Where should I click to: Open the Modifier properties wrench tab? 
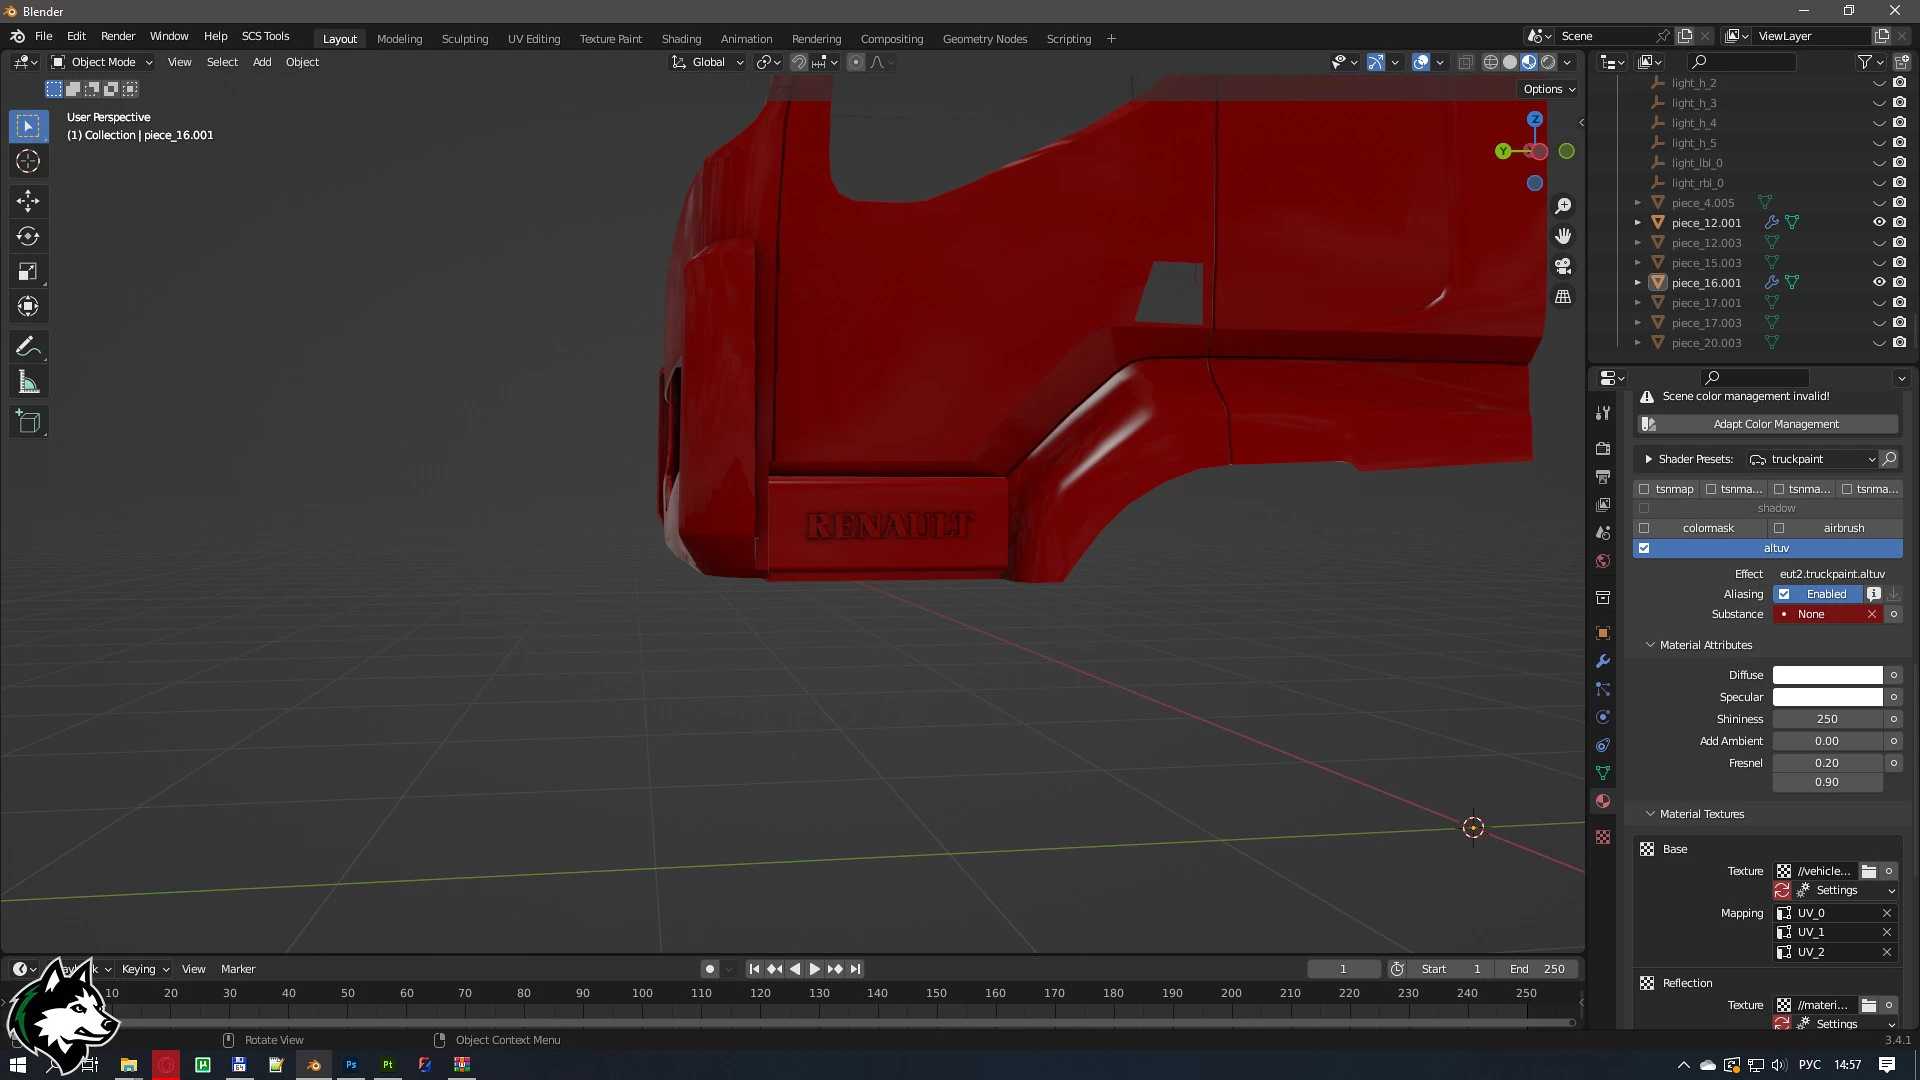(1603, 661)
